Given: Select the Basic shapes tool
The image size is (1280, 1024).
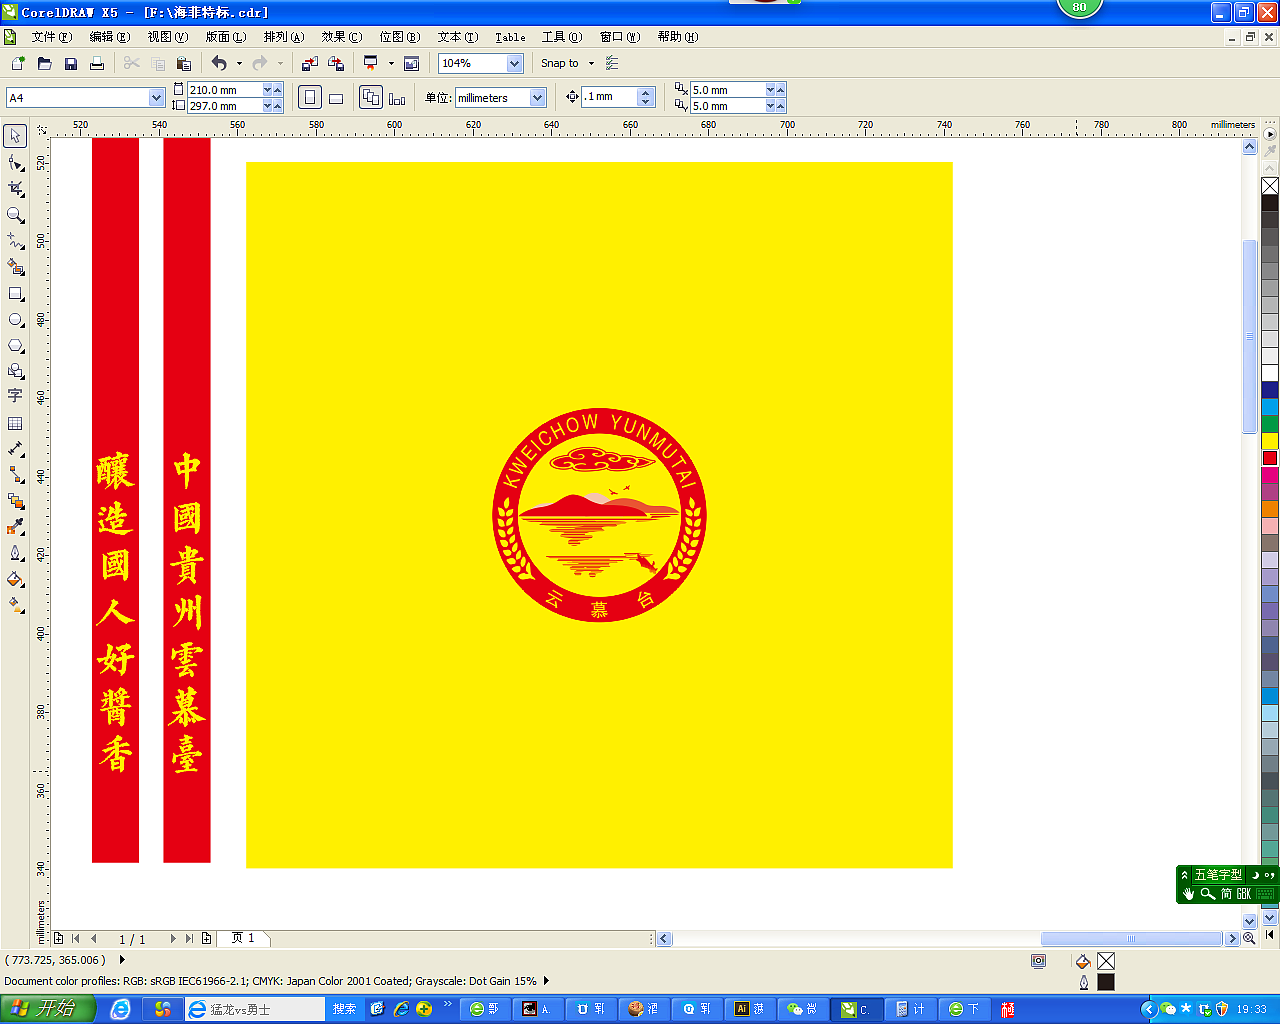Looking at the screenshot, I should (x=15, y=371).
